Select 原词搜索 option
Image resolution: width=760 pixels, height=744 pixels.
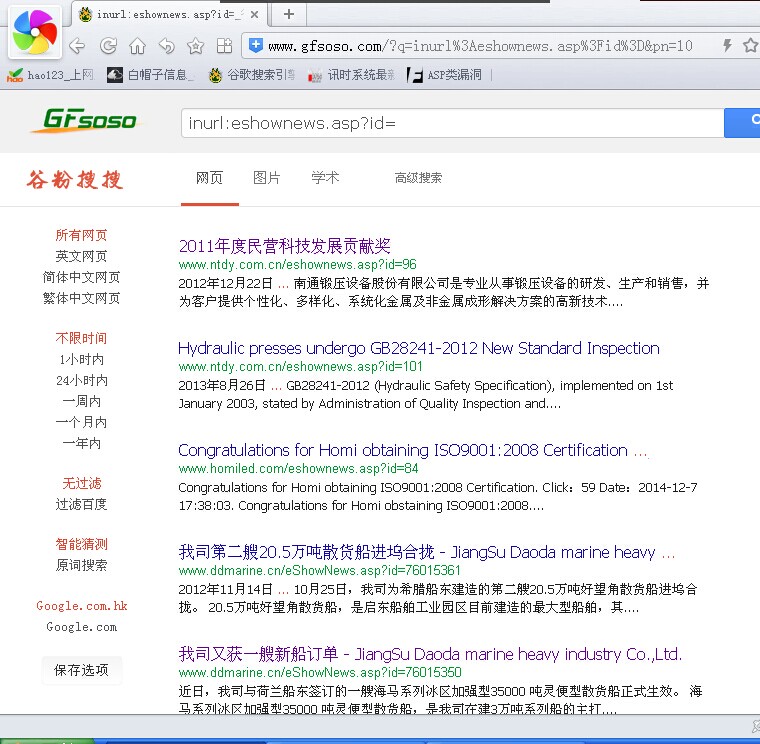click(x=81, y=565)
